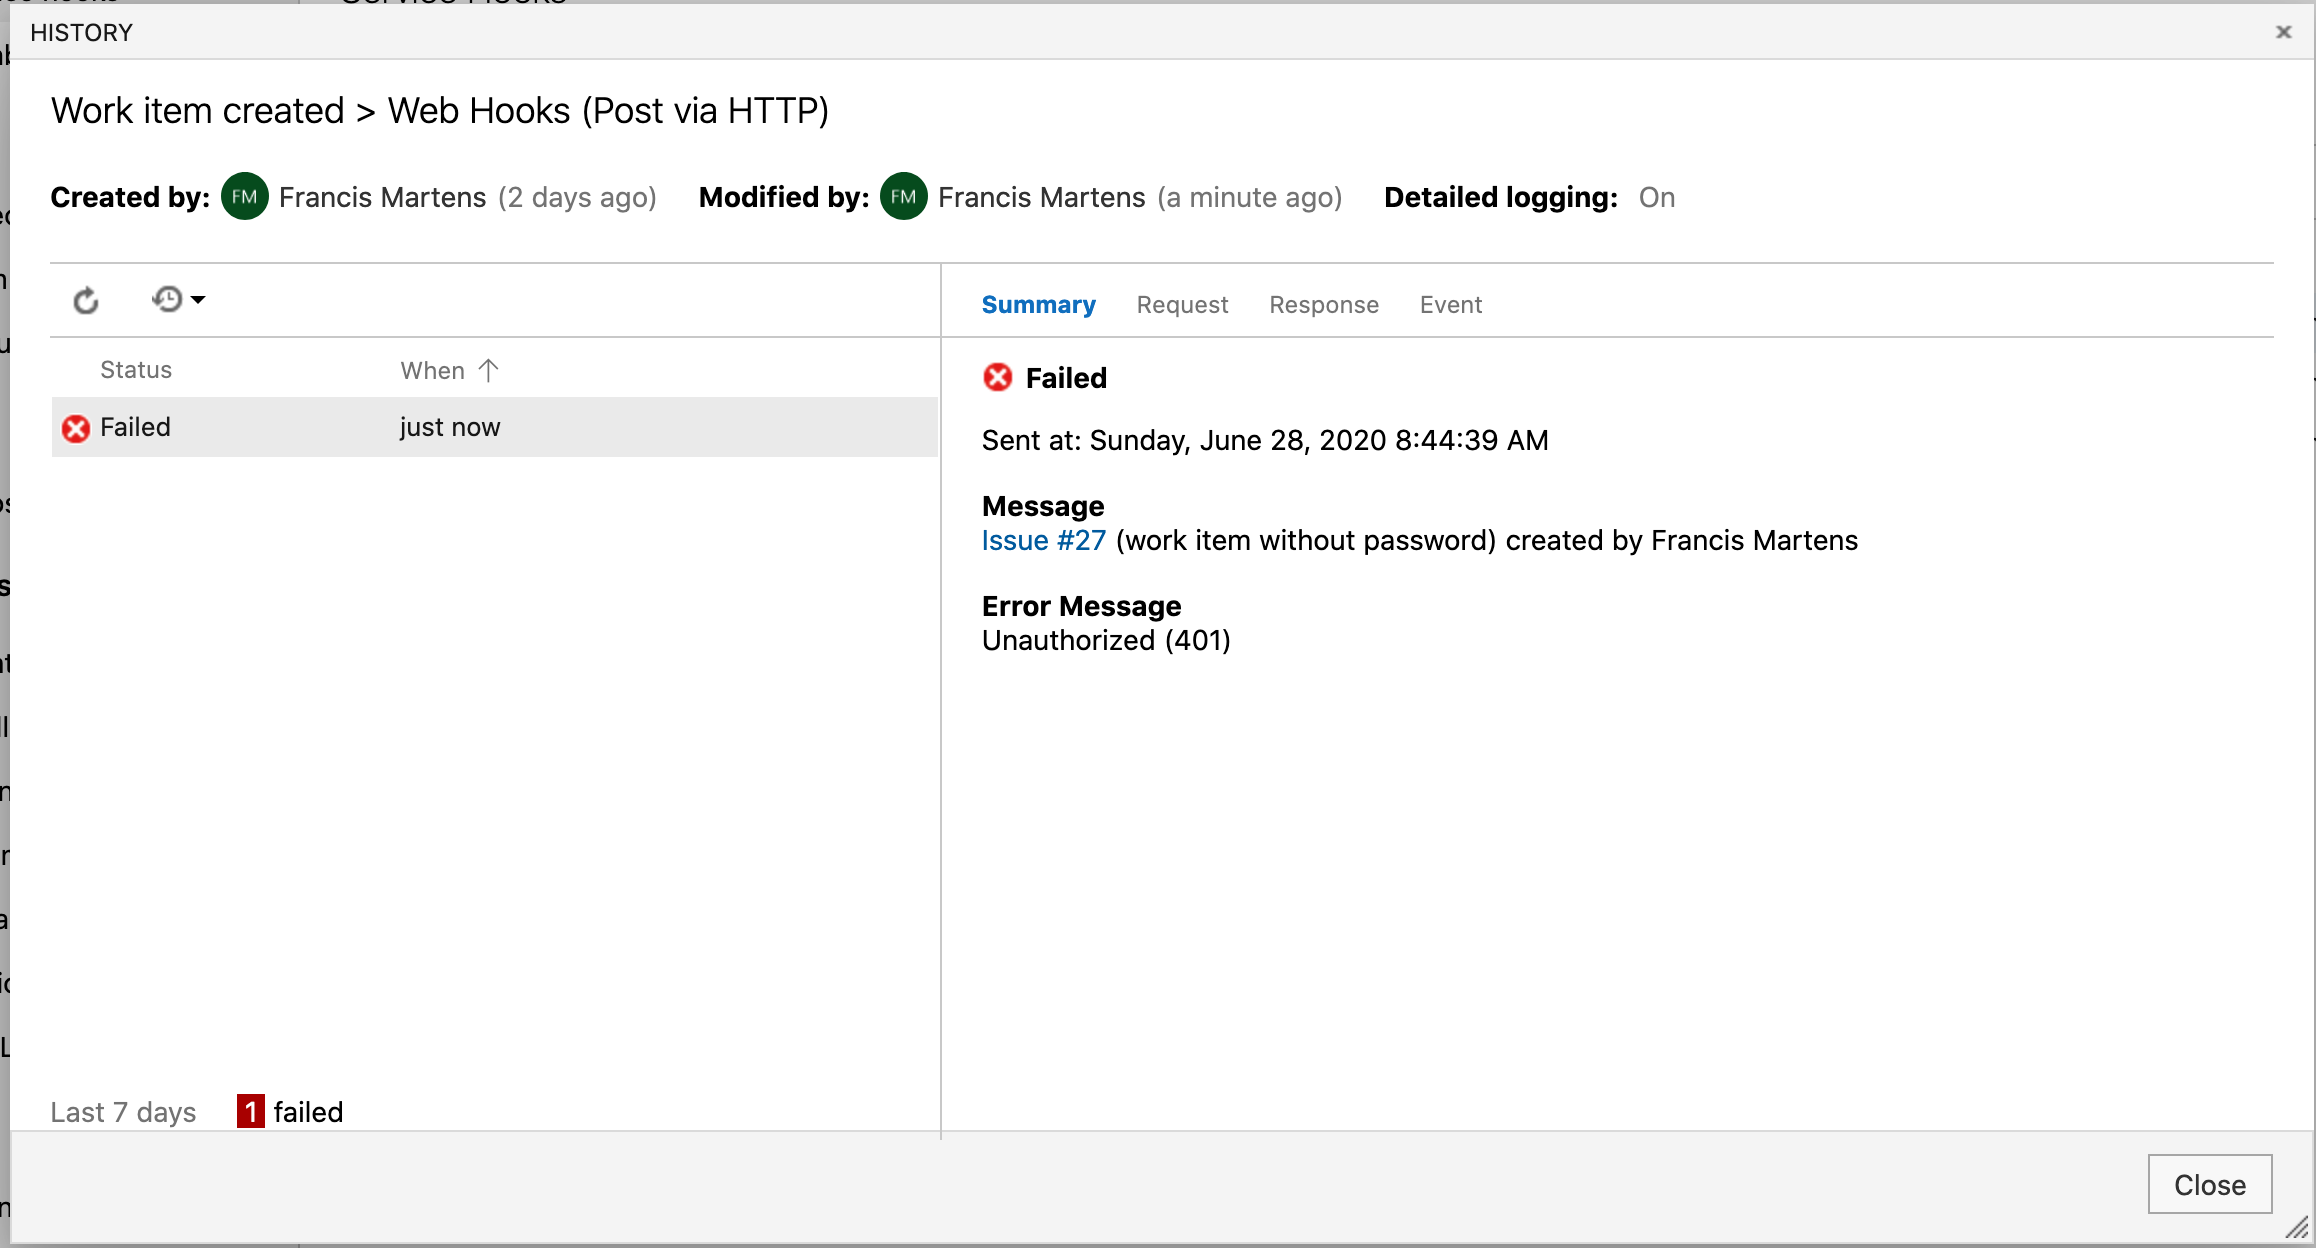2316x1248 pixels.
Task: Open the Event tab
Action: click(x=1450, y=305)
